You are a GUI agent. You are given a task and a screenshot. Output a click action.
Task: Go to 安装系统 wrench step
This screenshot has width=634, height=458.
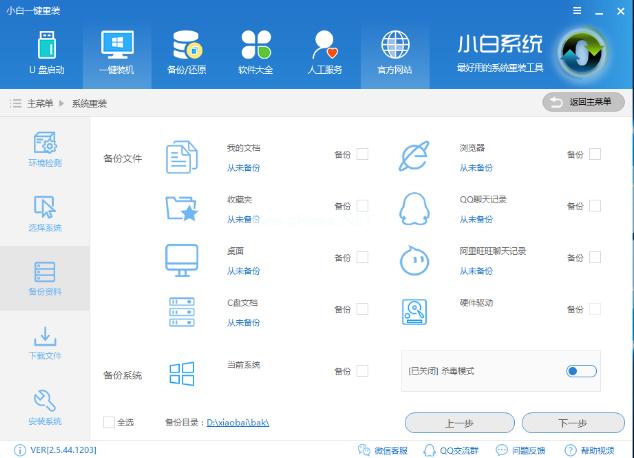point(45,407)
